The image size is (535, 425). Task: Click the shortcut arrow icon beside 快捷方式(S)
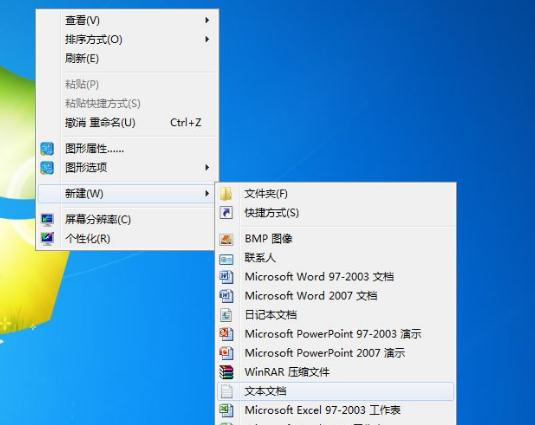(x=226, y=213)
